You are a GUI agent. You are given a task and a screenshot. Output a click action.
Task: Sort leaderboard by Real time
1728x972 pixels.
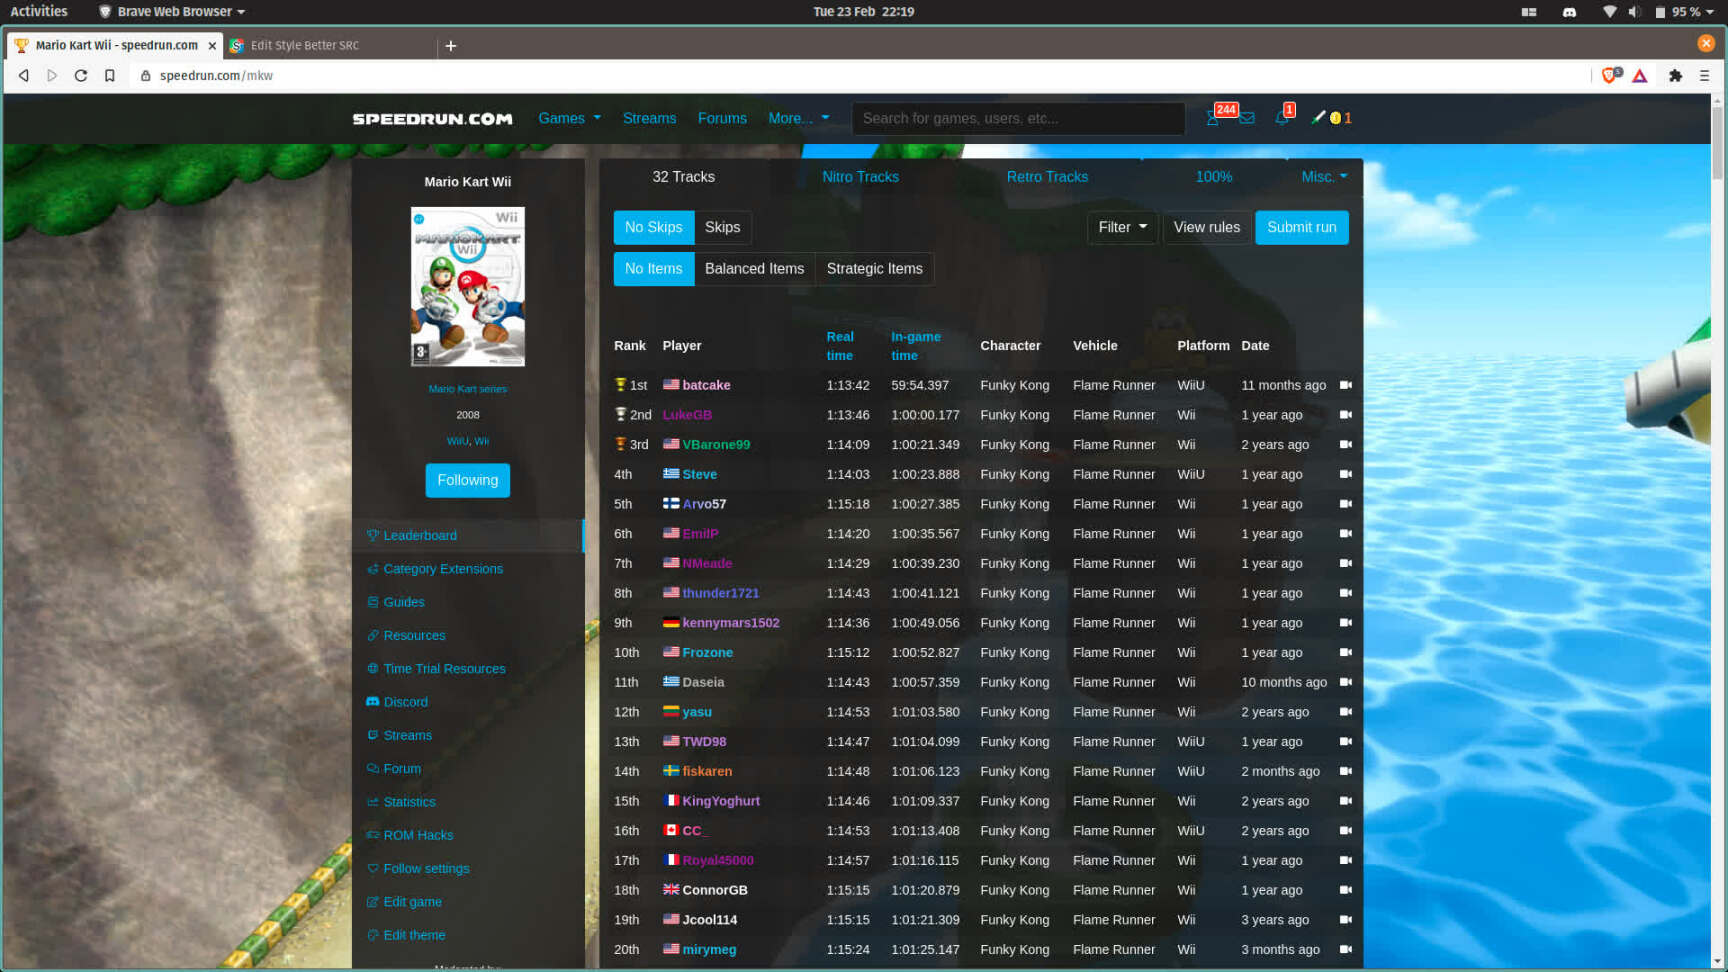(840, 346)
